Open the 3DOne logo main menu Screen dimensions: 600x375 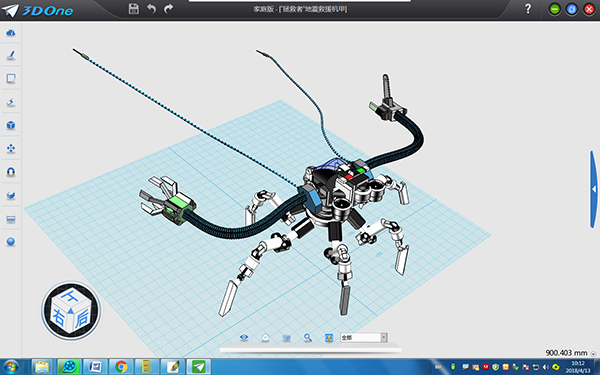point(38,10)
